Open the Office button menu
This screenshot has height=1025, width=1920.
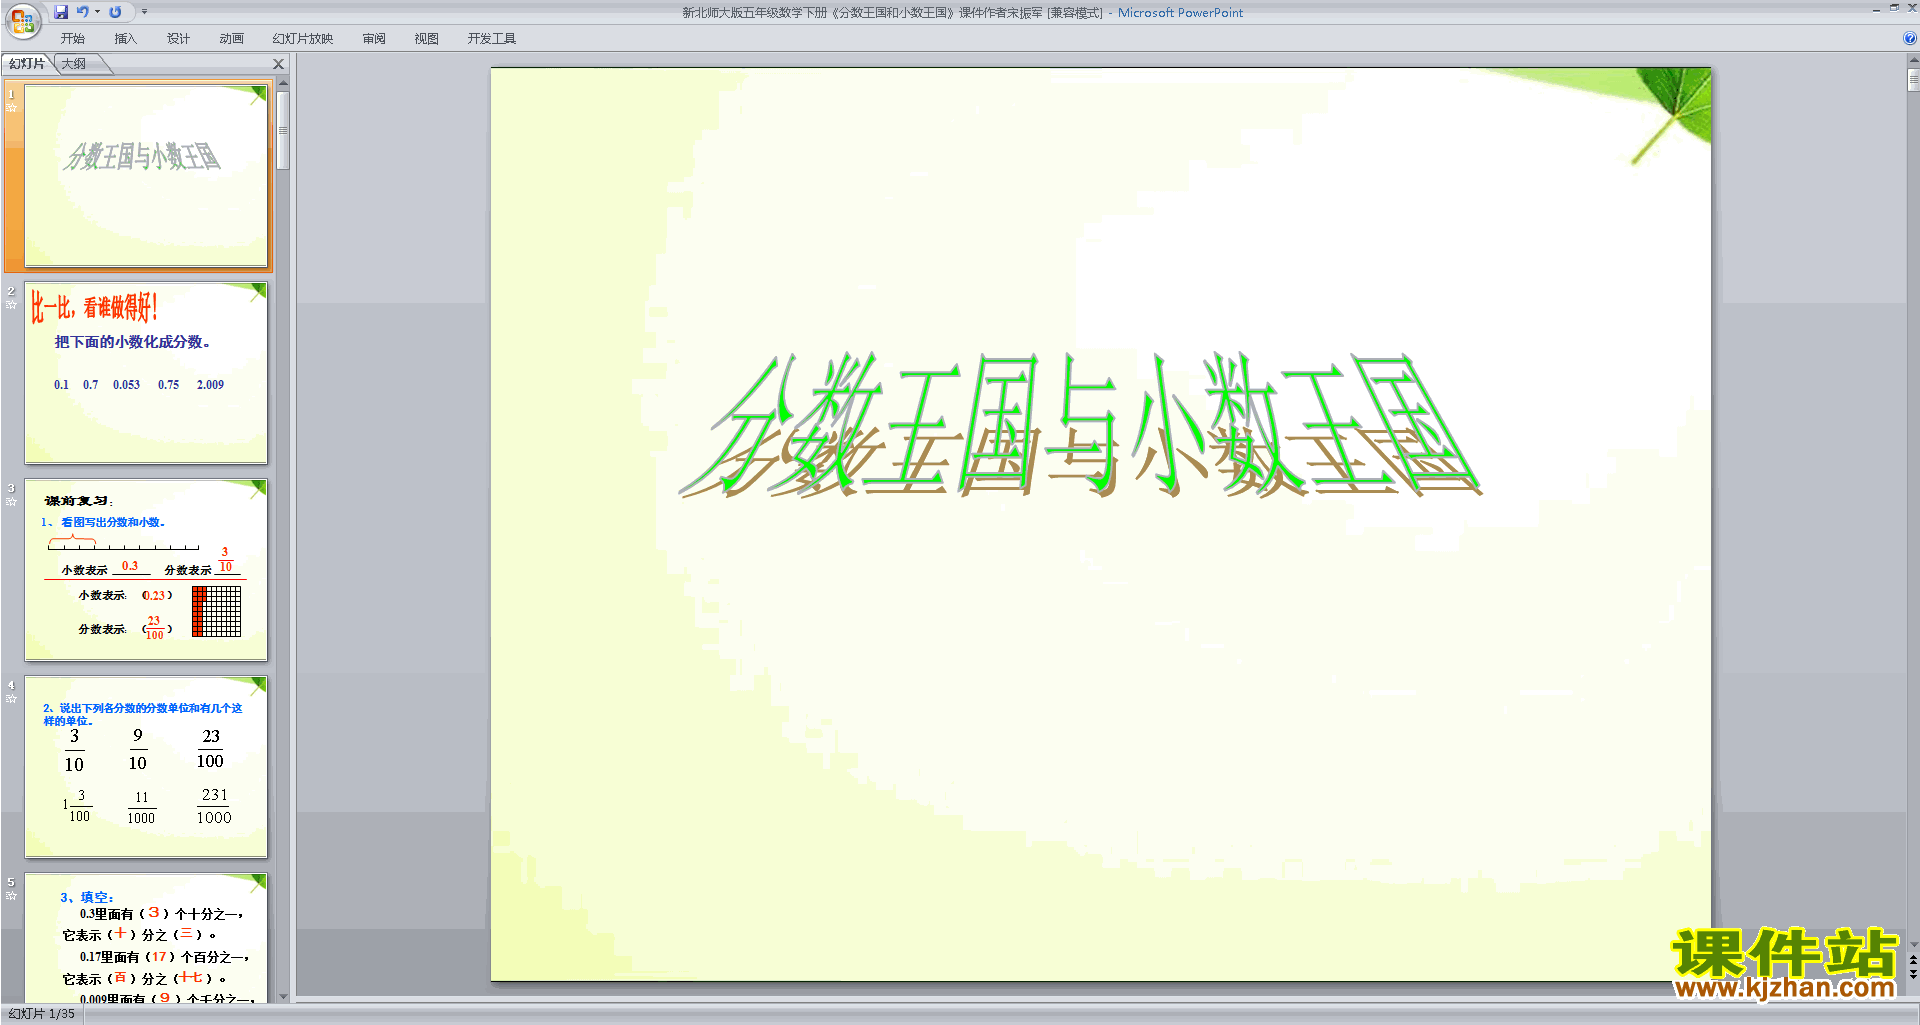[x=22, y=20]
